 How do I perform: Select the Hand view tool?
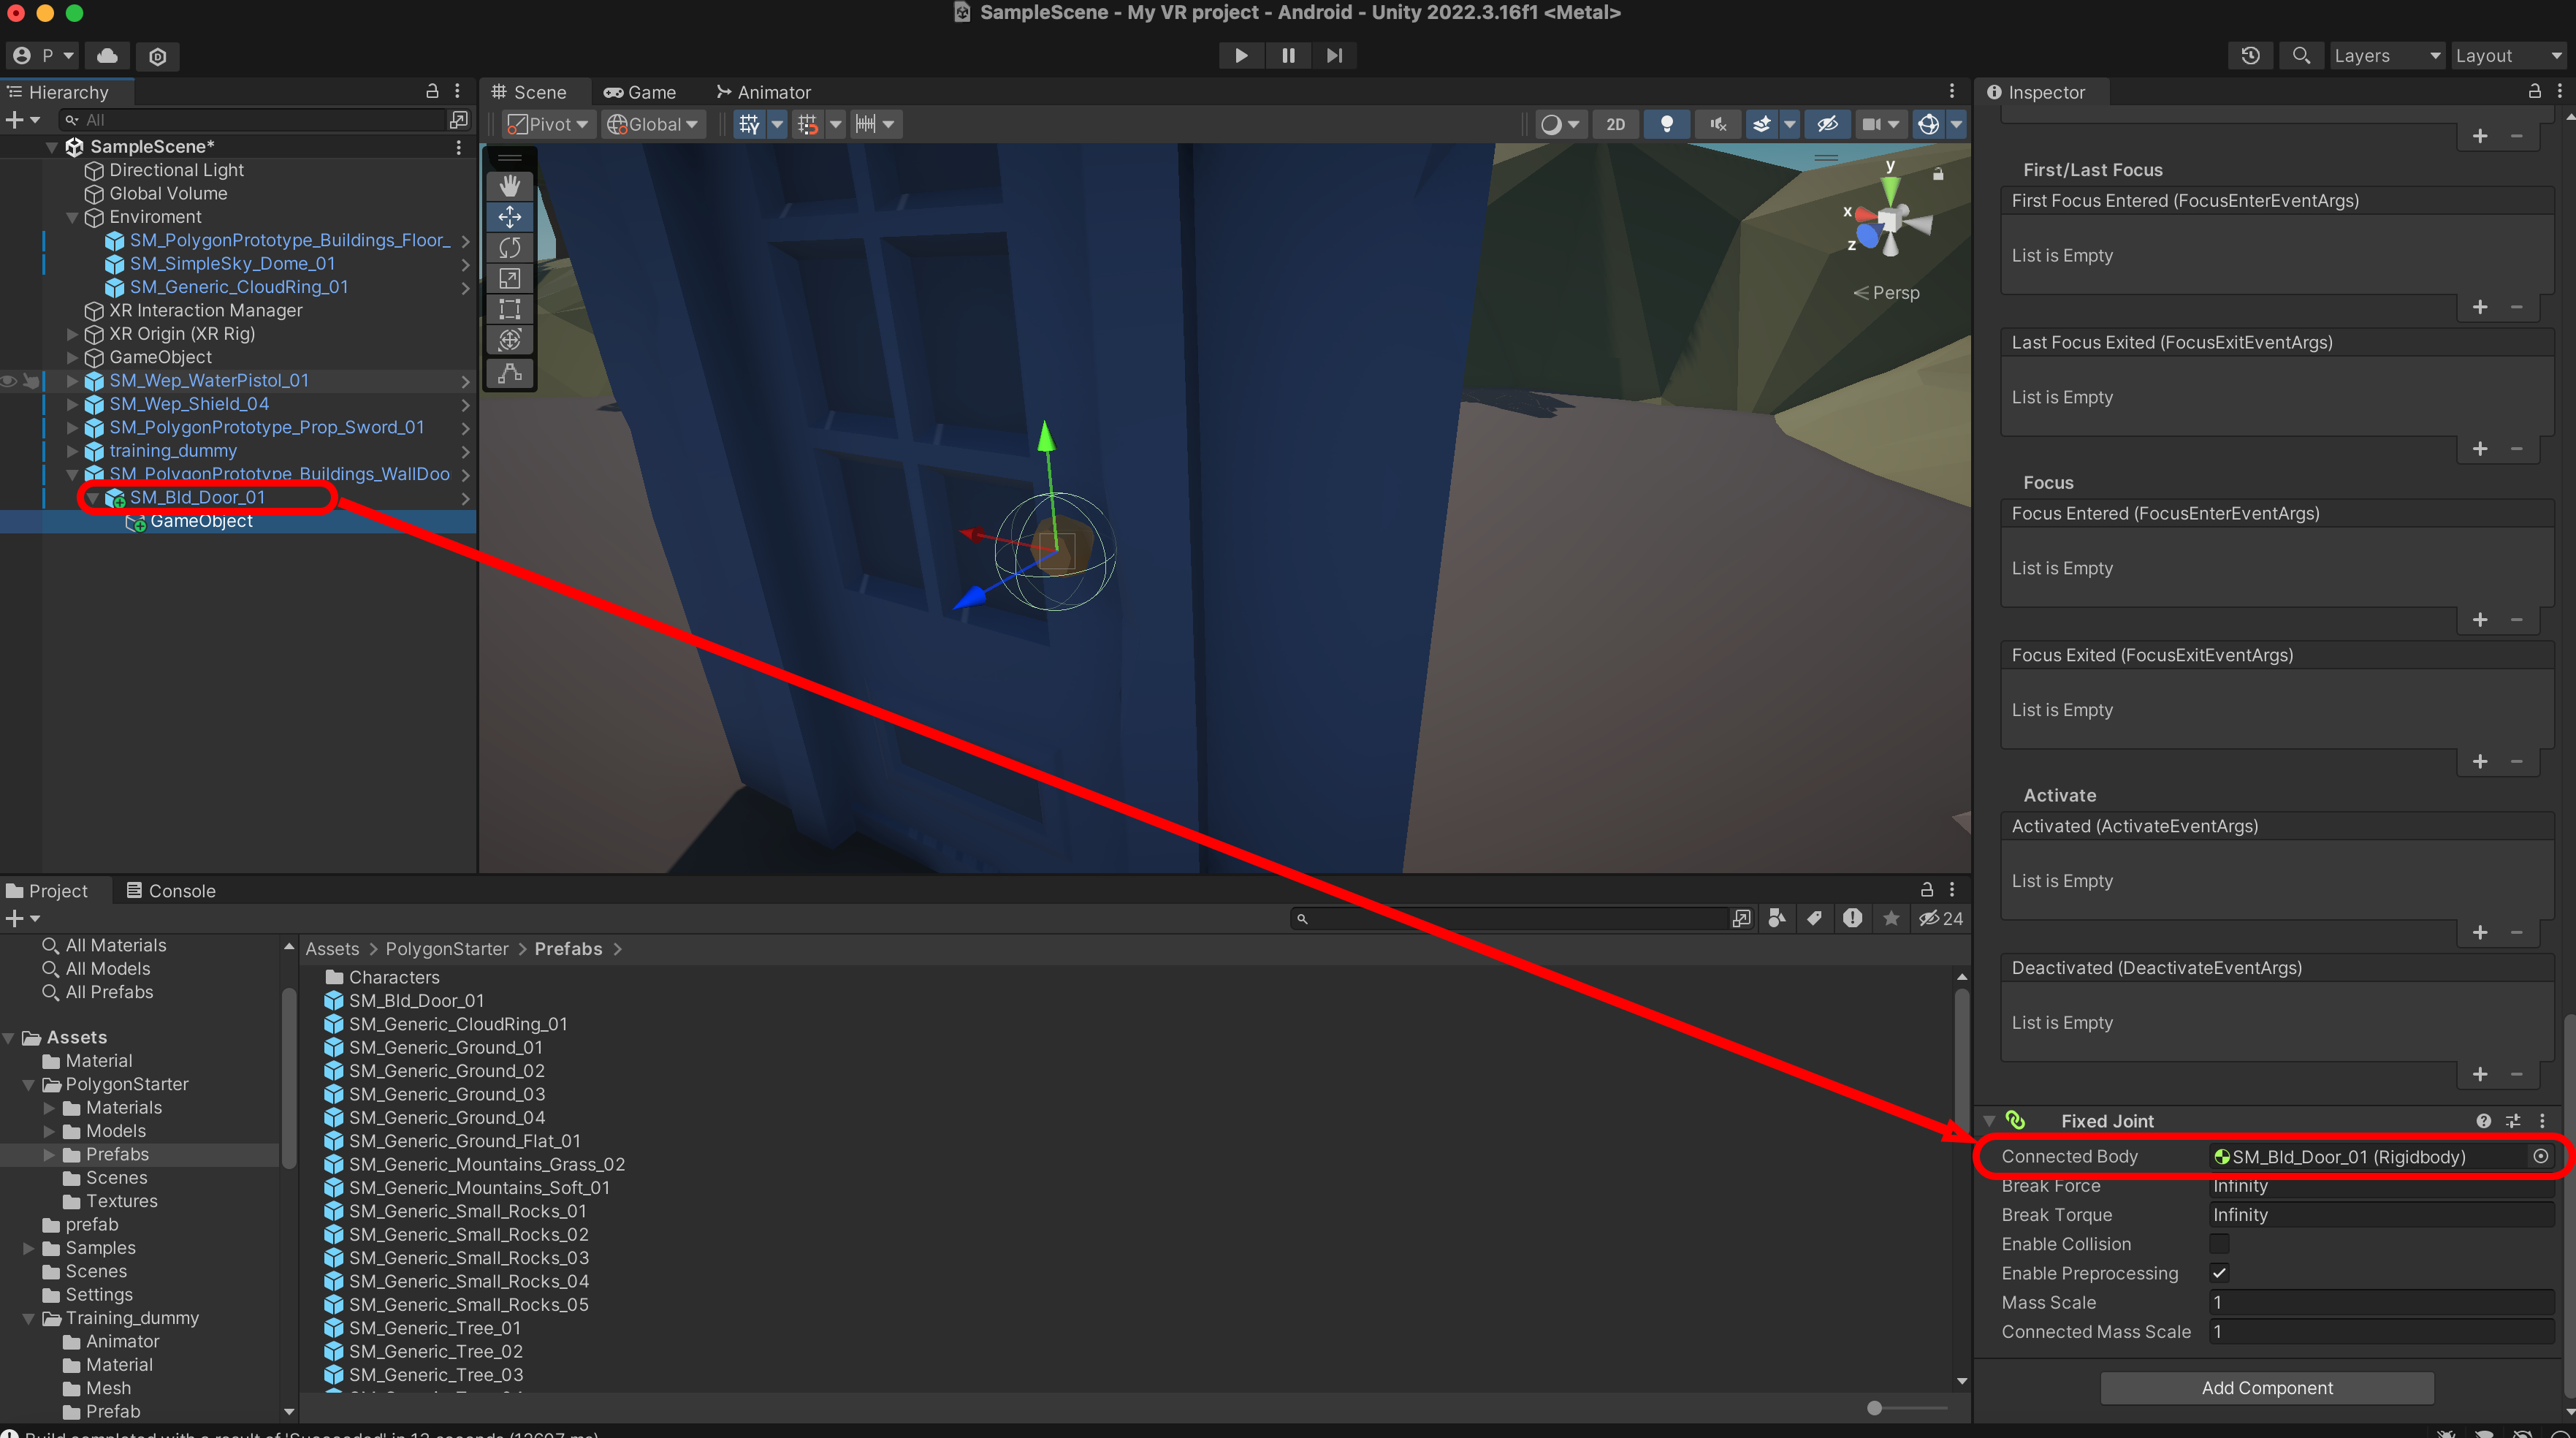[509, 186]
